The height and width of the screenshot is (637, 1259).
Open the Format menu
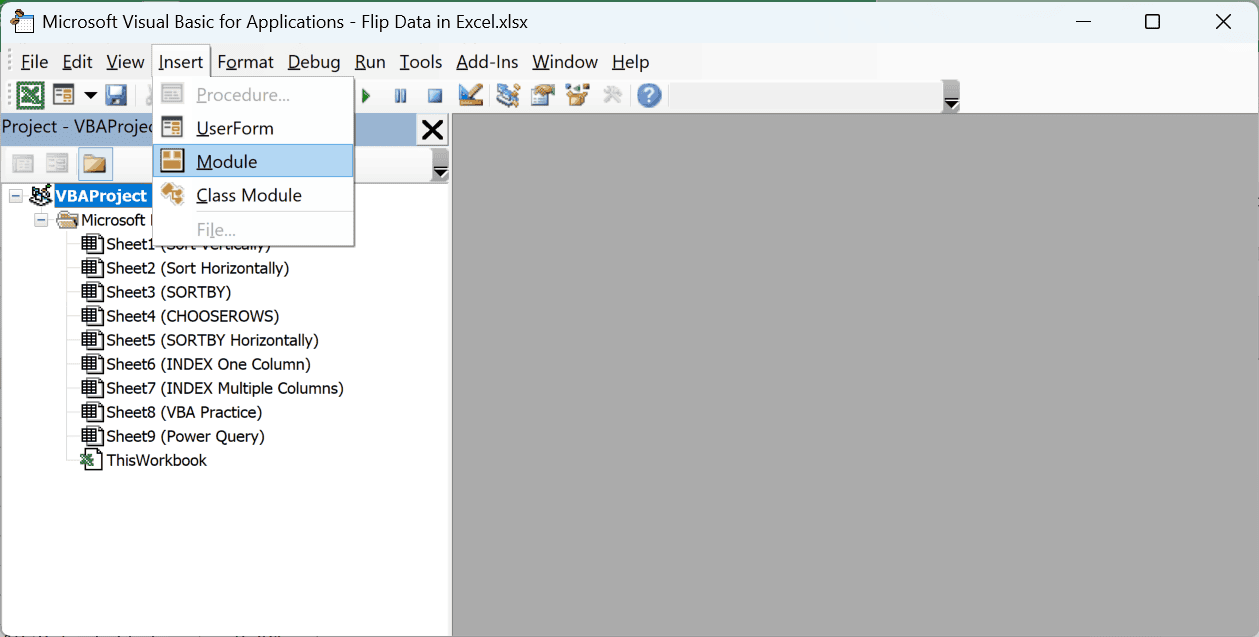tap(245, 62)
